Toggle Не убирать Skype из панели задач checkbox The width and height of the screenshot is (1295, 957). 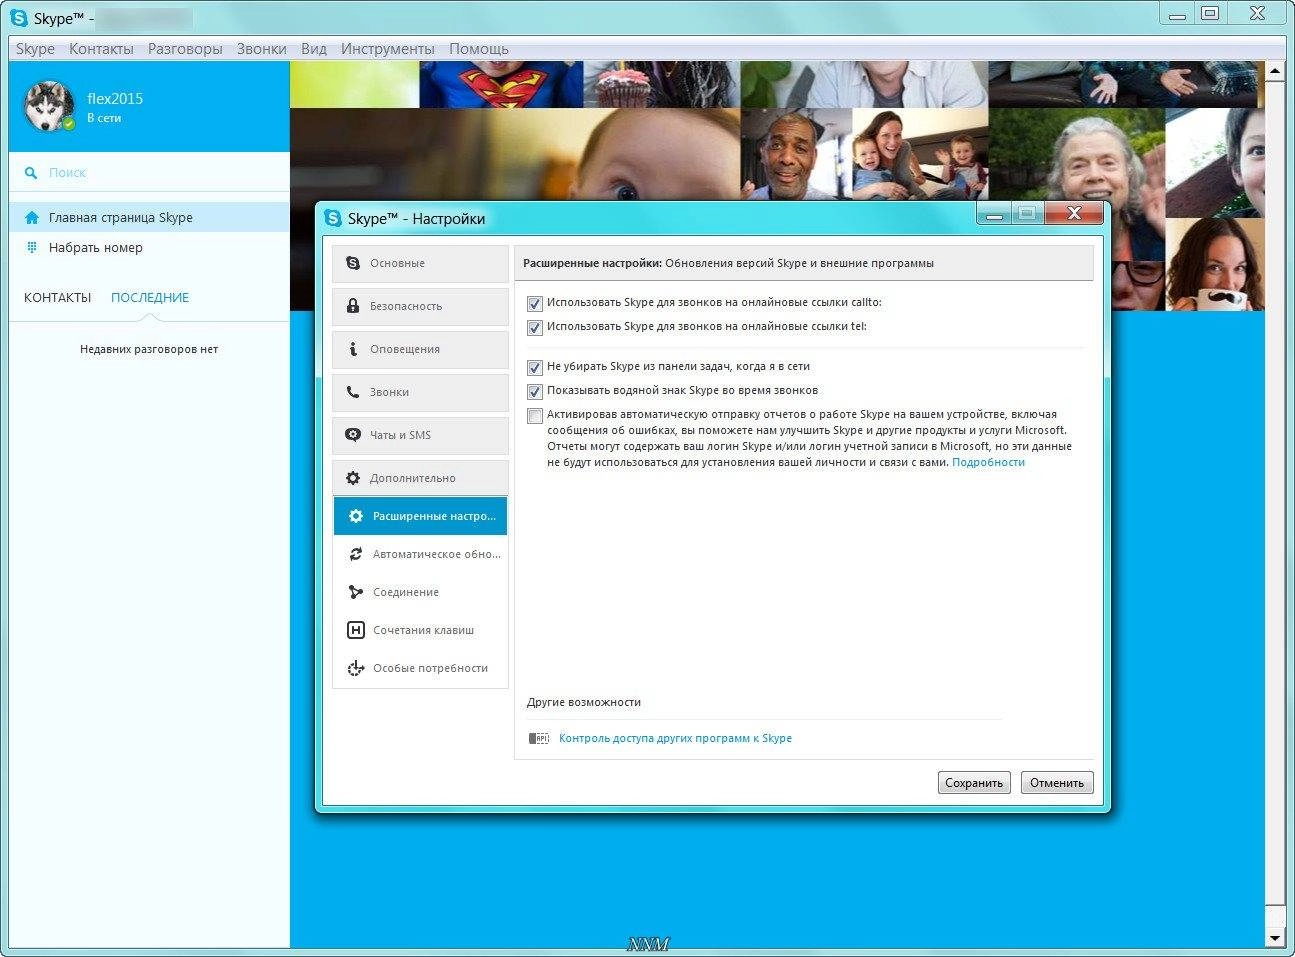(535, 367)
